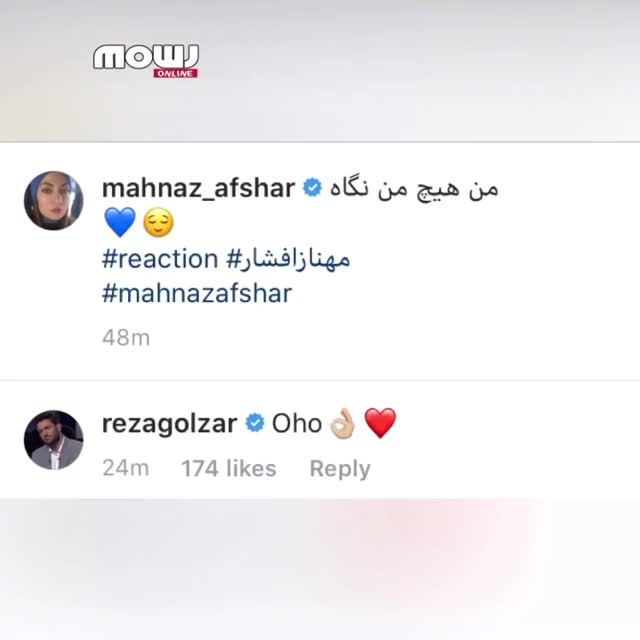Click the red ONLINE label
640x640 pixels.
click(x=176, y=73)
